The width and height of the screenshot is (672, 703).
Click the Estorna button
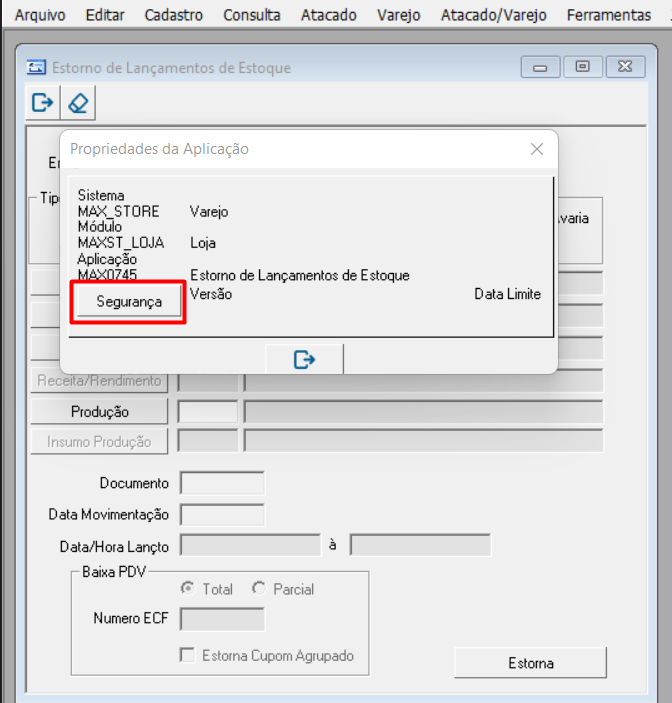click(531, 663)
